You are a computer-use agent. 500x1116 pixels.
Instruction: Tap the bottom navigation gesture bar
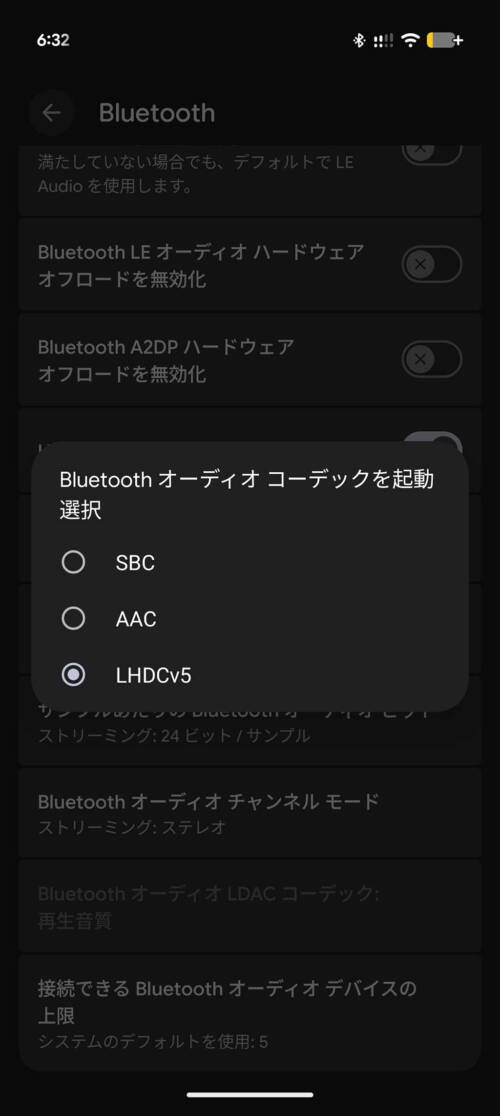click(x=250, y=1095)
